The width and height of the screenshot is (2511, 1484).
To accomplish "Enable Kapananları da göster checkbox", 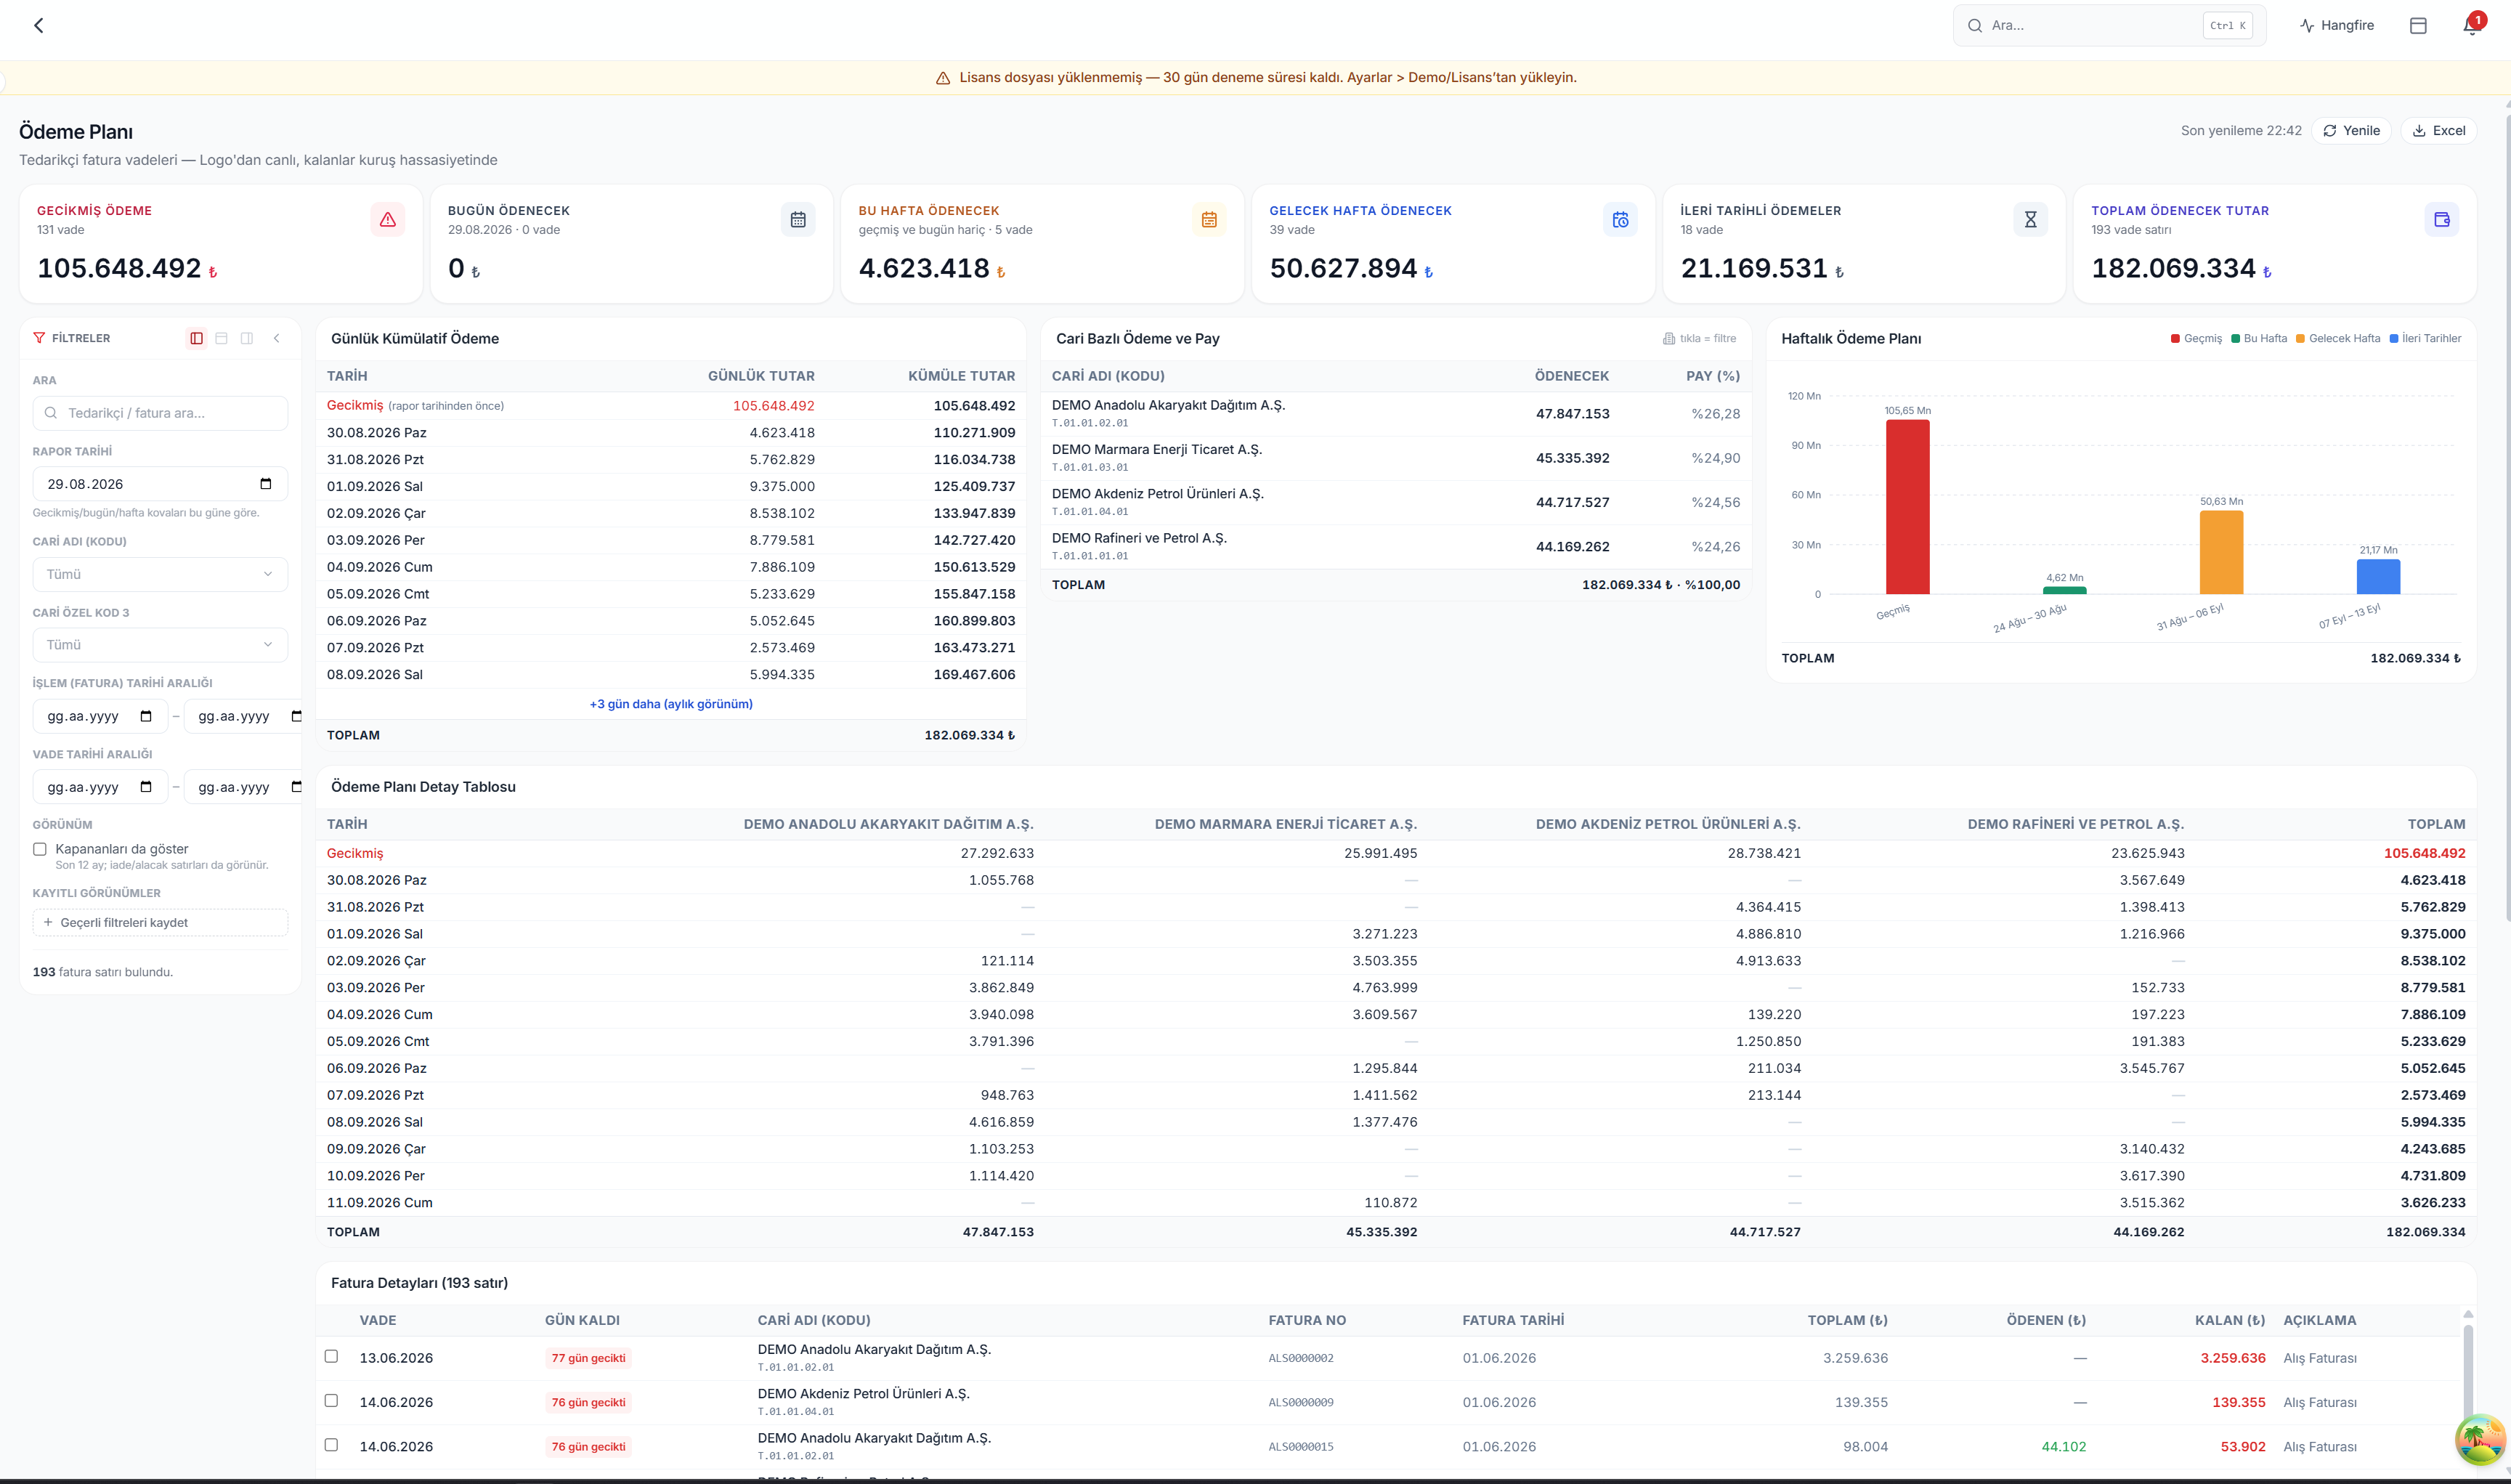I will [x=40, y=849].
